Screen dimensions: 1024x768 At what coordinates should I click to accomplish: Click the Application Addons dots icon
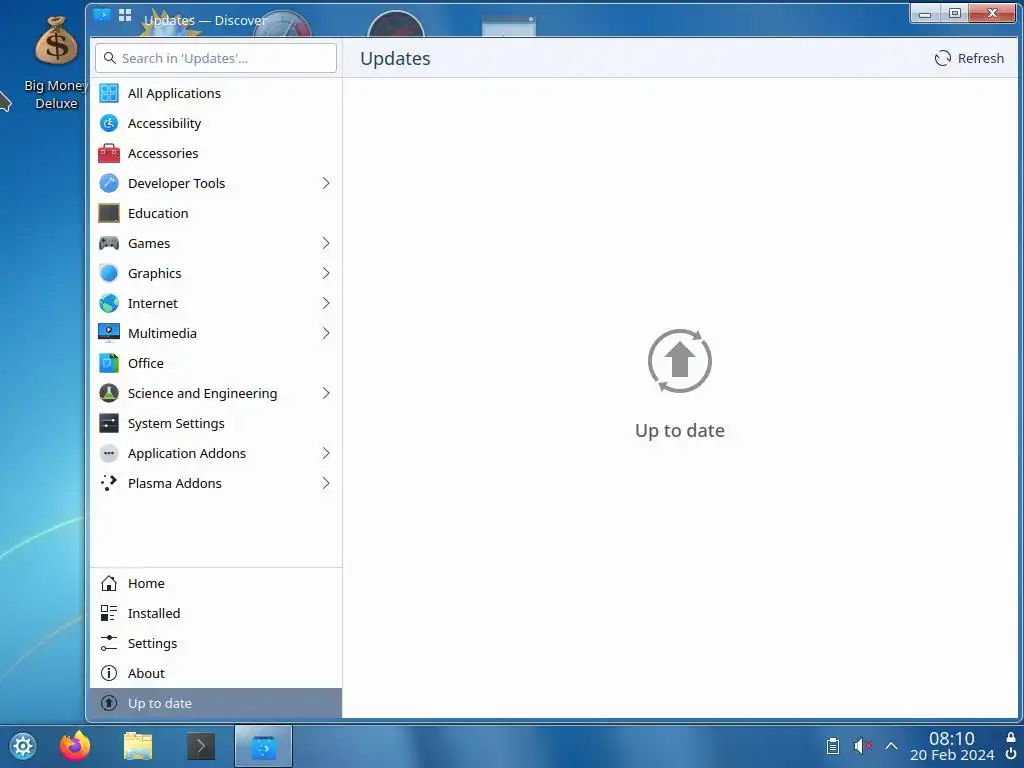coord(109,453)
